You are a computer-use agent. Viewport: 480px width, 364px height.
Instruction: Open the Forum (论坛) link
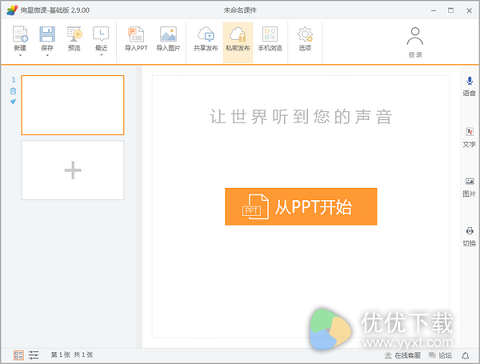pyautogui.click(x=440, y=356)
